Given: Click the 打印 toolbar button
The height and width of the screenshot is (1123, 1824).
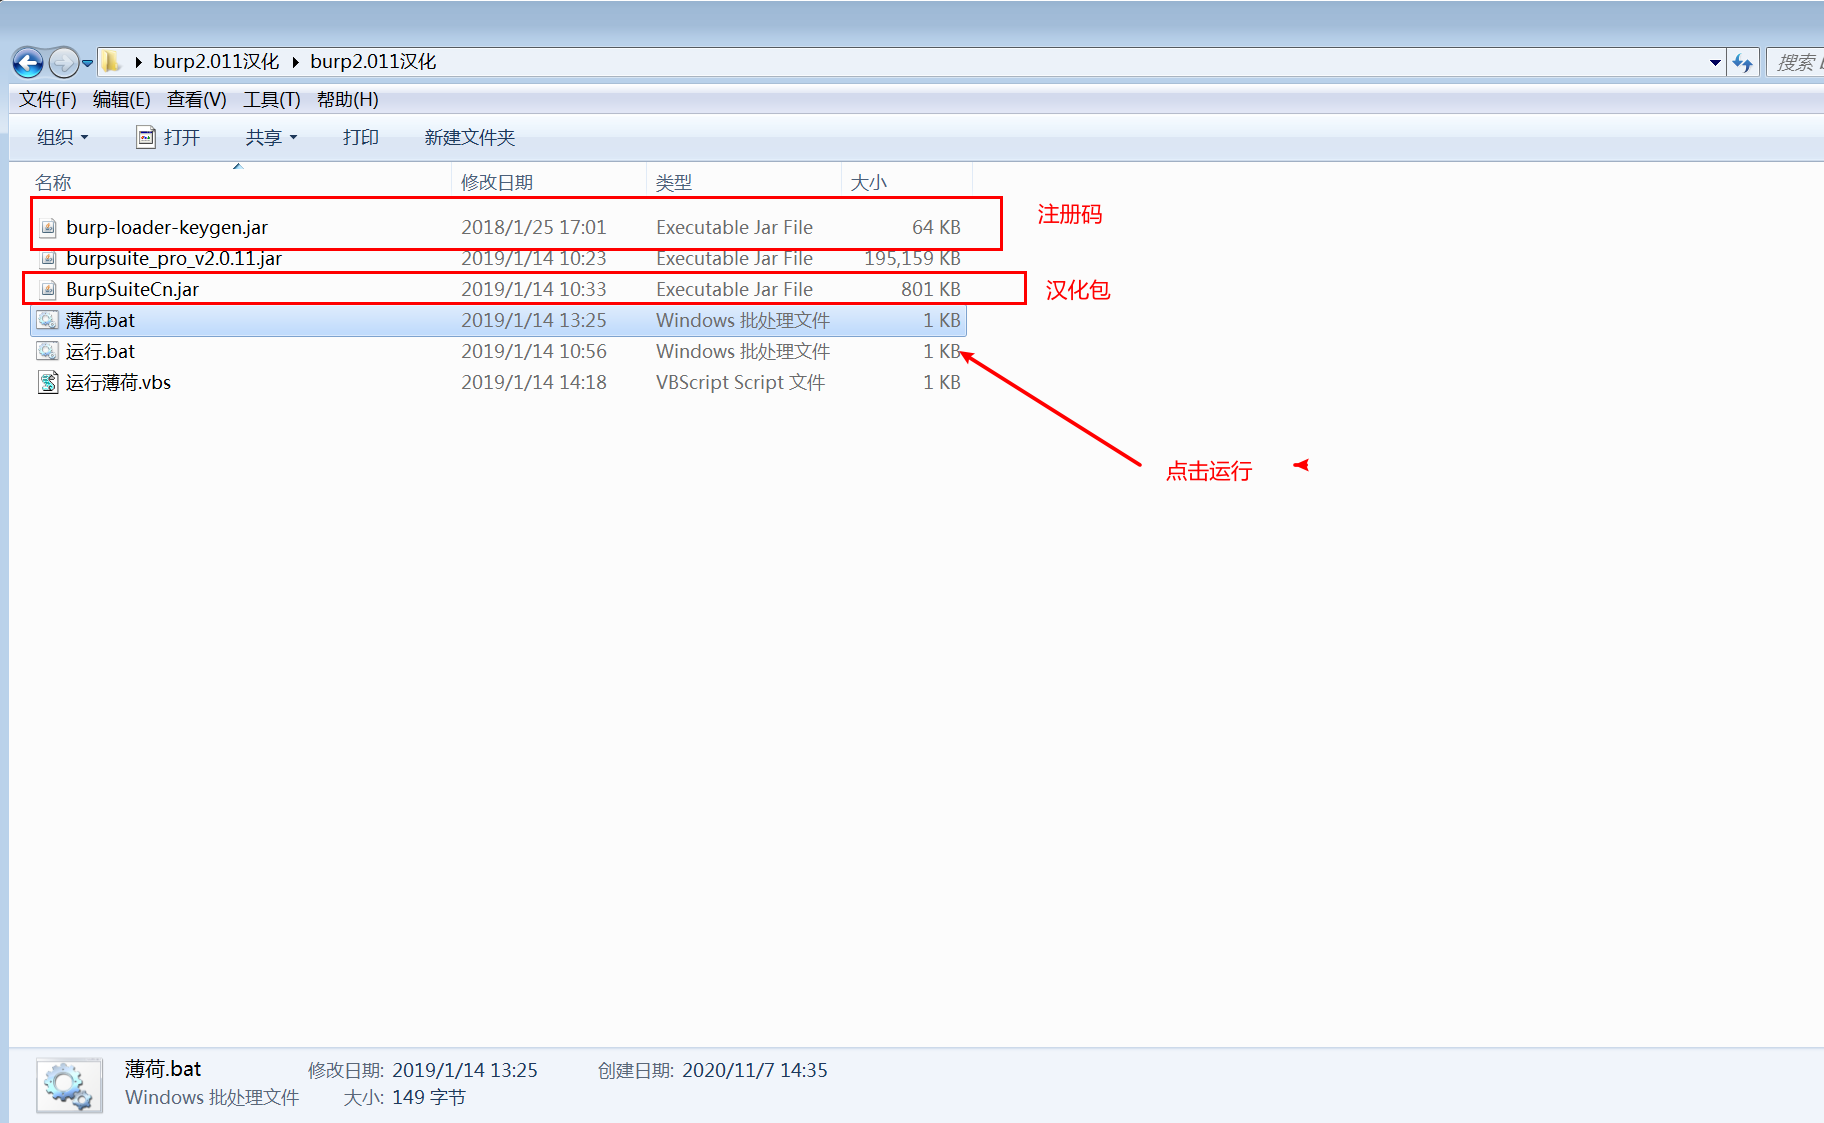Looking at the screenshot, I should click(x=360, y=137).
